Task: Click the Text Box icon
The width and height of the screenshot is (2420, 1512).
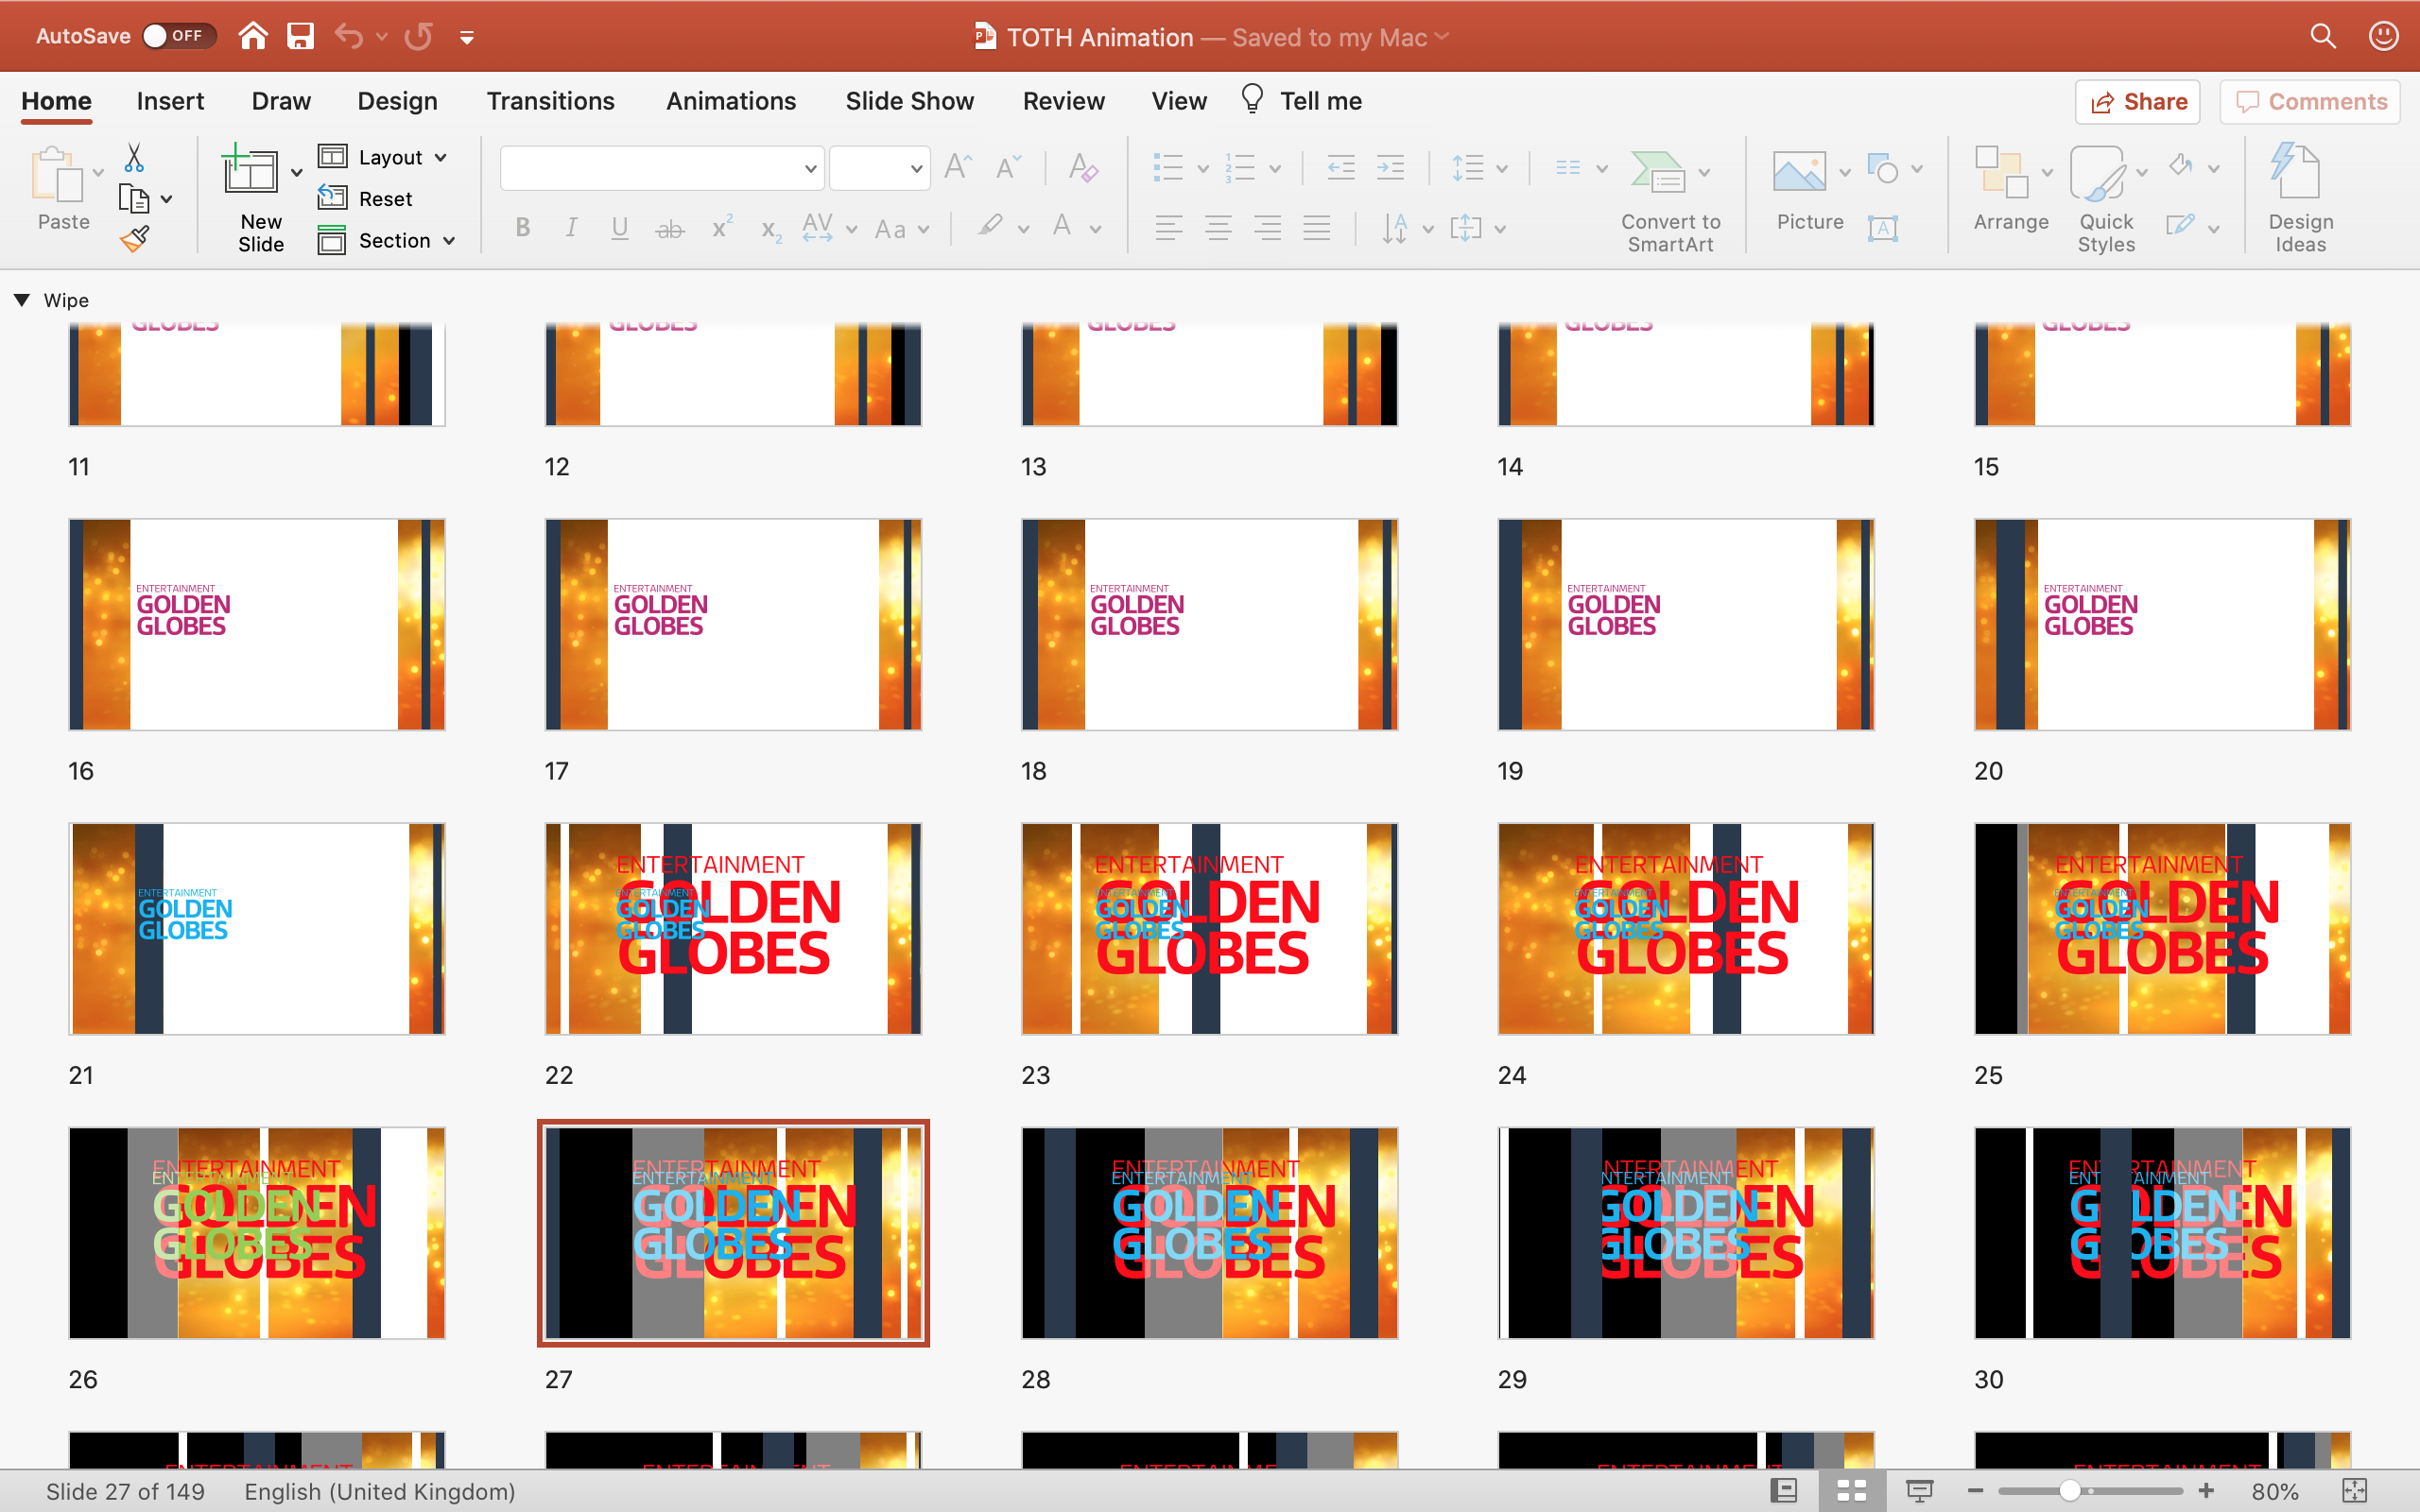Action: click(x=1882, y=228)
